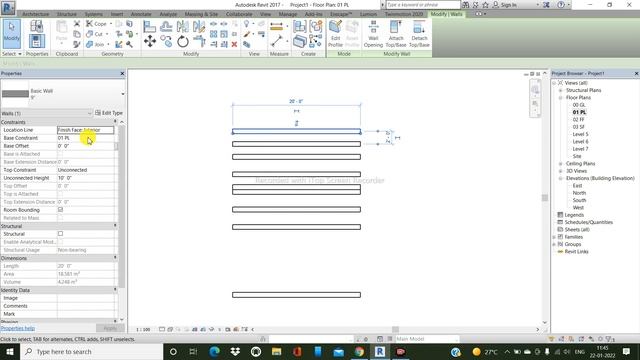This screenshot has width=640, height=360.
Task: Click the Properties panel vertical scrollbar
Action: coord(122,206)
